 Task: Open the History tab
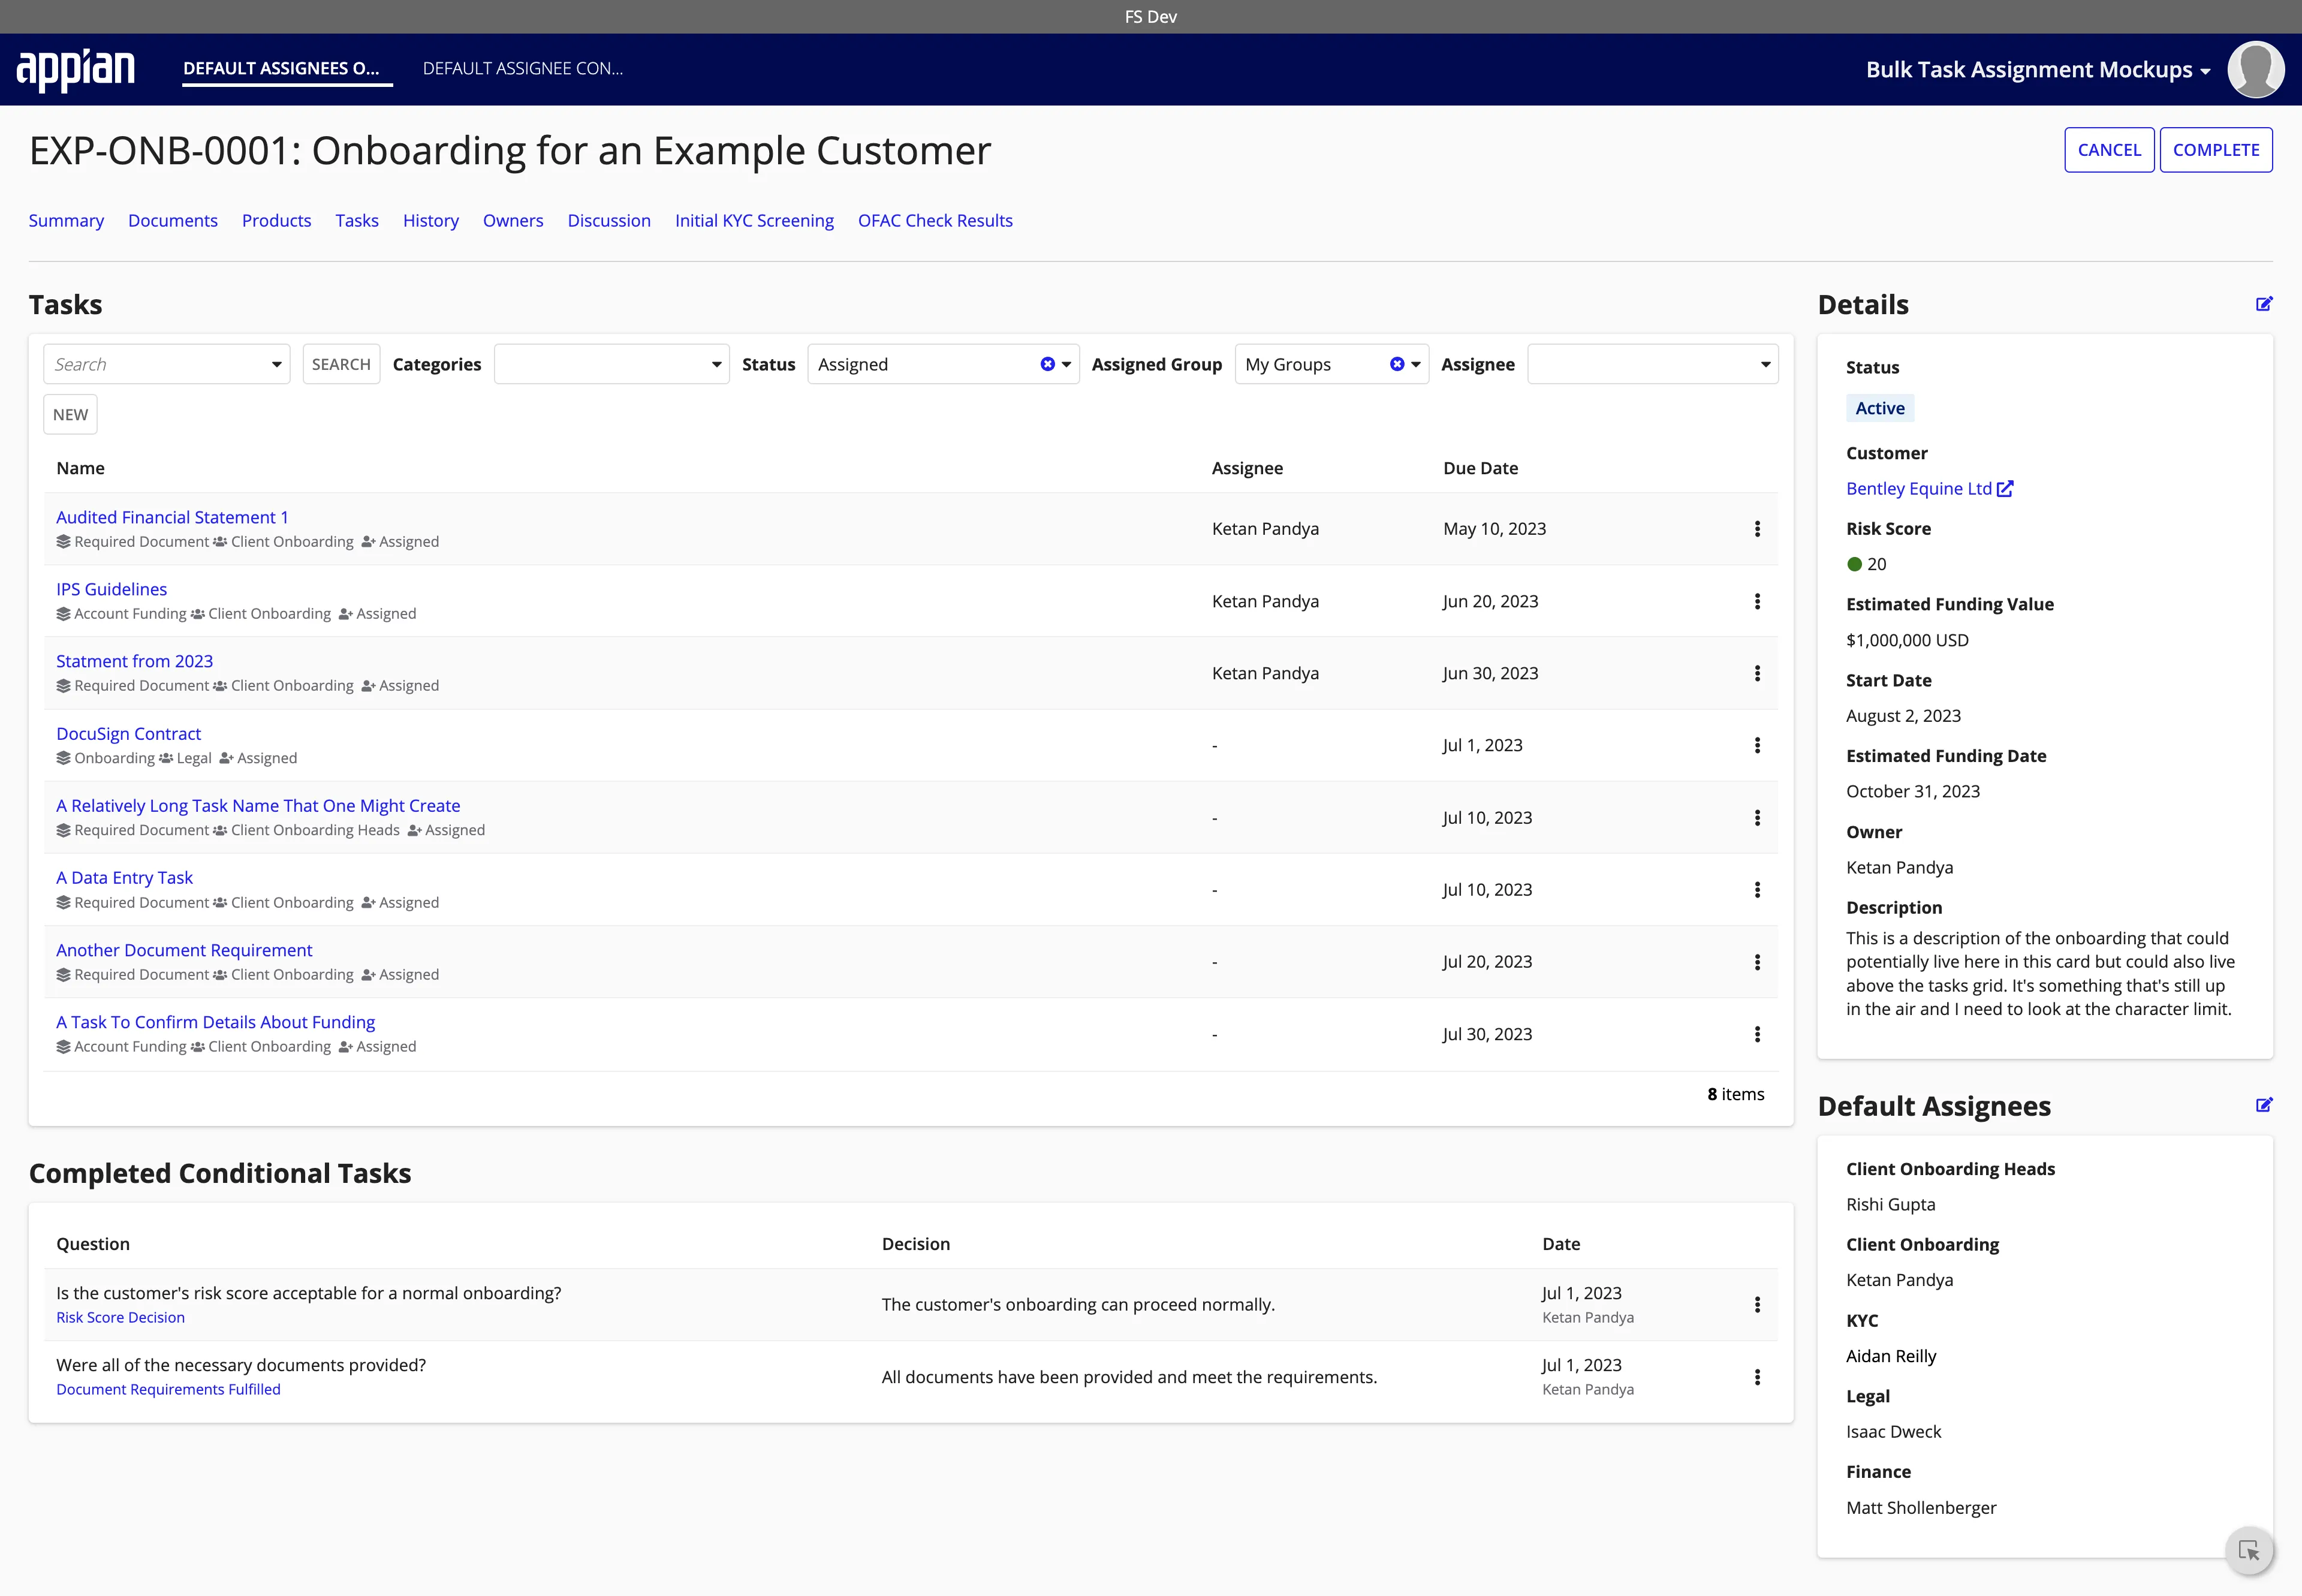pyautogui.click(x=431, y=220)
